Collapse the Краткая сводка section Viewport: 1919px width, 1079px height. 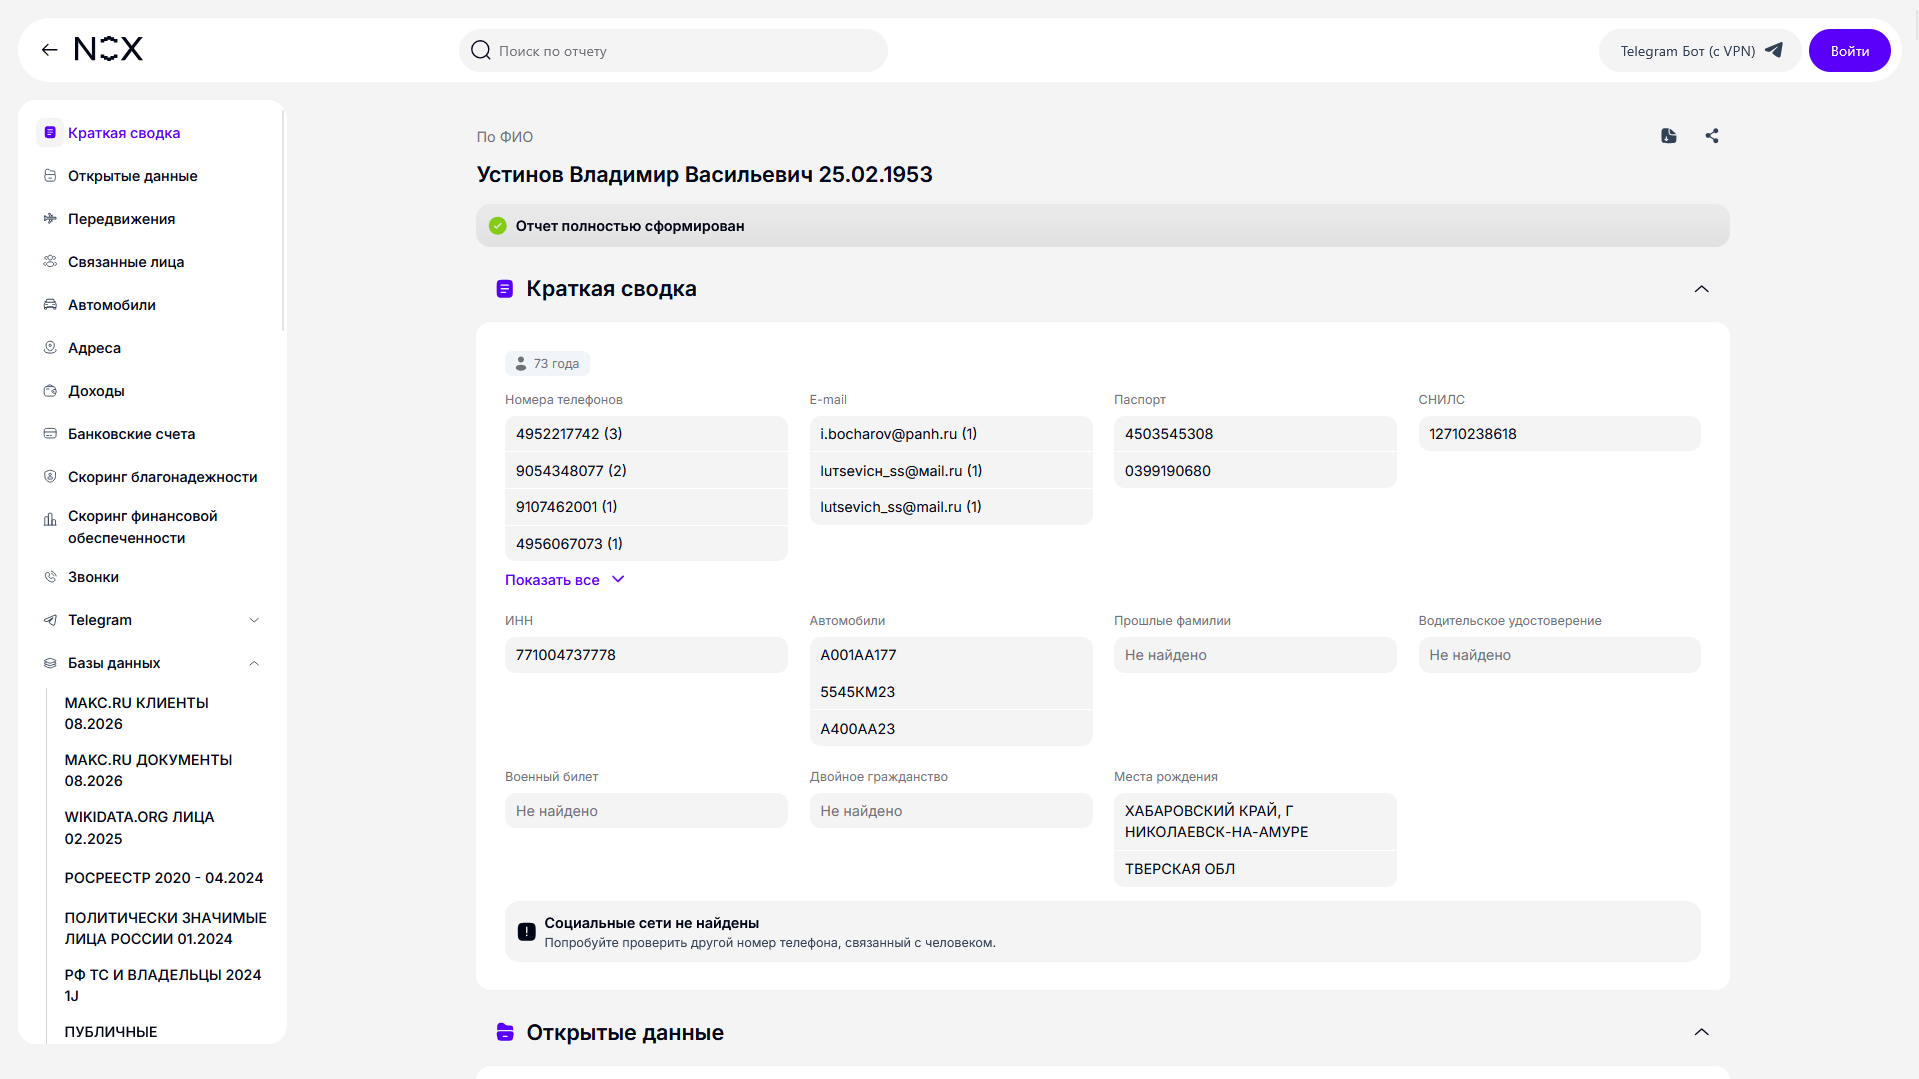tap(1701, 289)
